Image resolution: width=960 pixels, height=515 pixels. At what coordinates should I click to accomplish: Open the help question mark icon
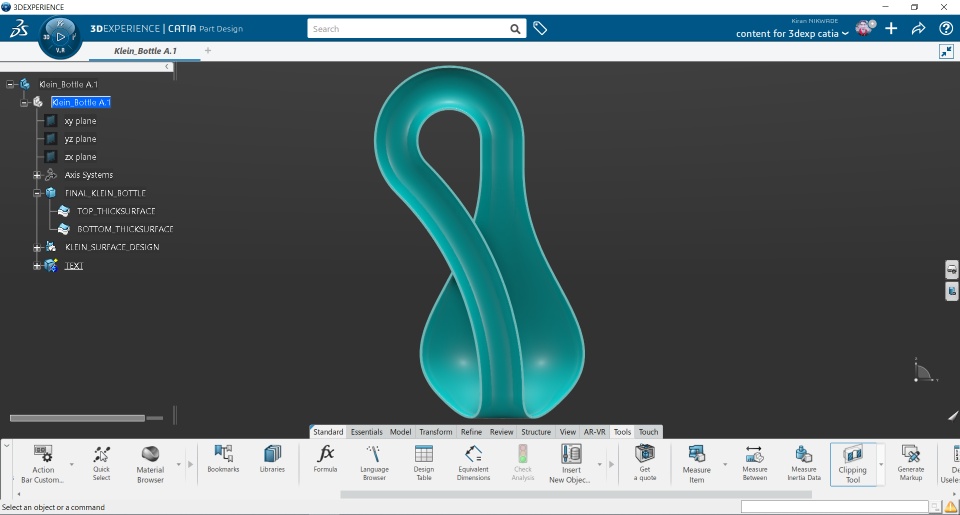(945, 28)
